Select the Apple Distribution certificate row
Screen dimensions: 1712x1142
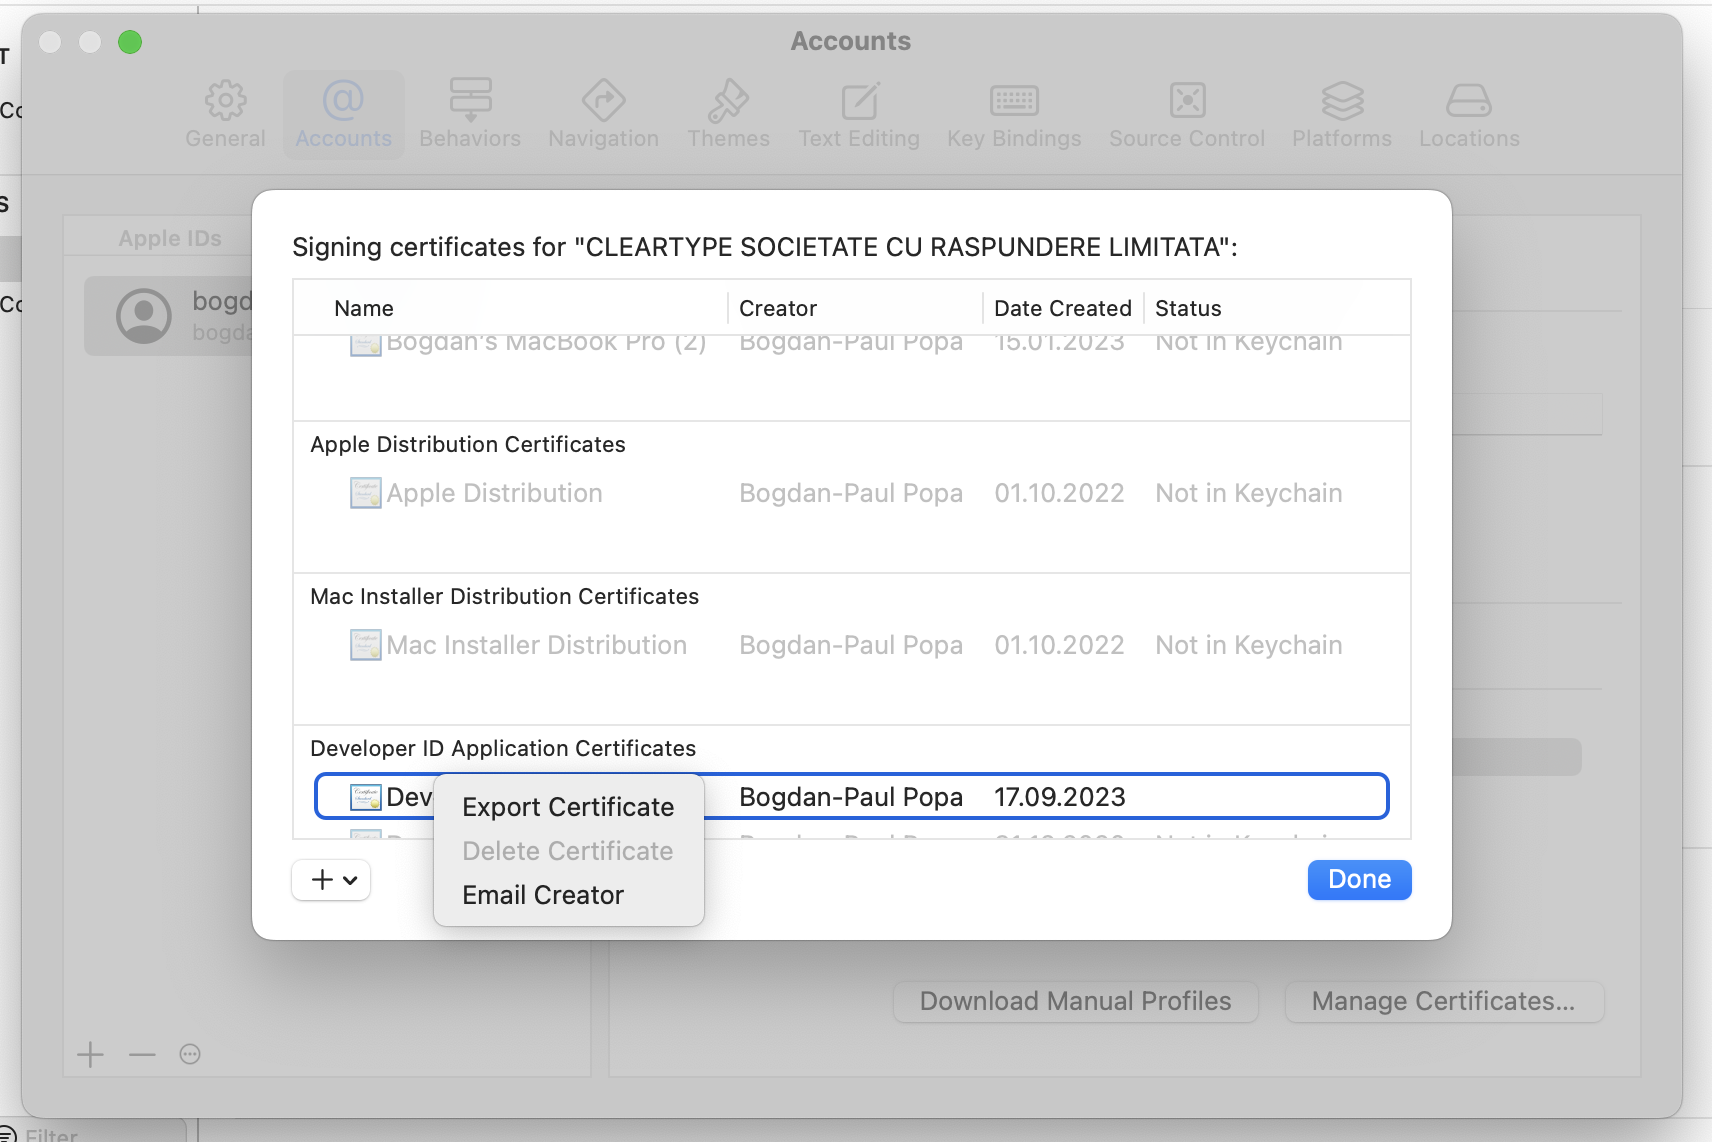851,493
